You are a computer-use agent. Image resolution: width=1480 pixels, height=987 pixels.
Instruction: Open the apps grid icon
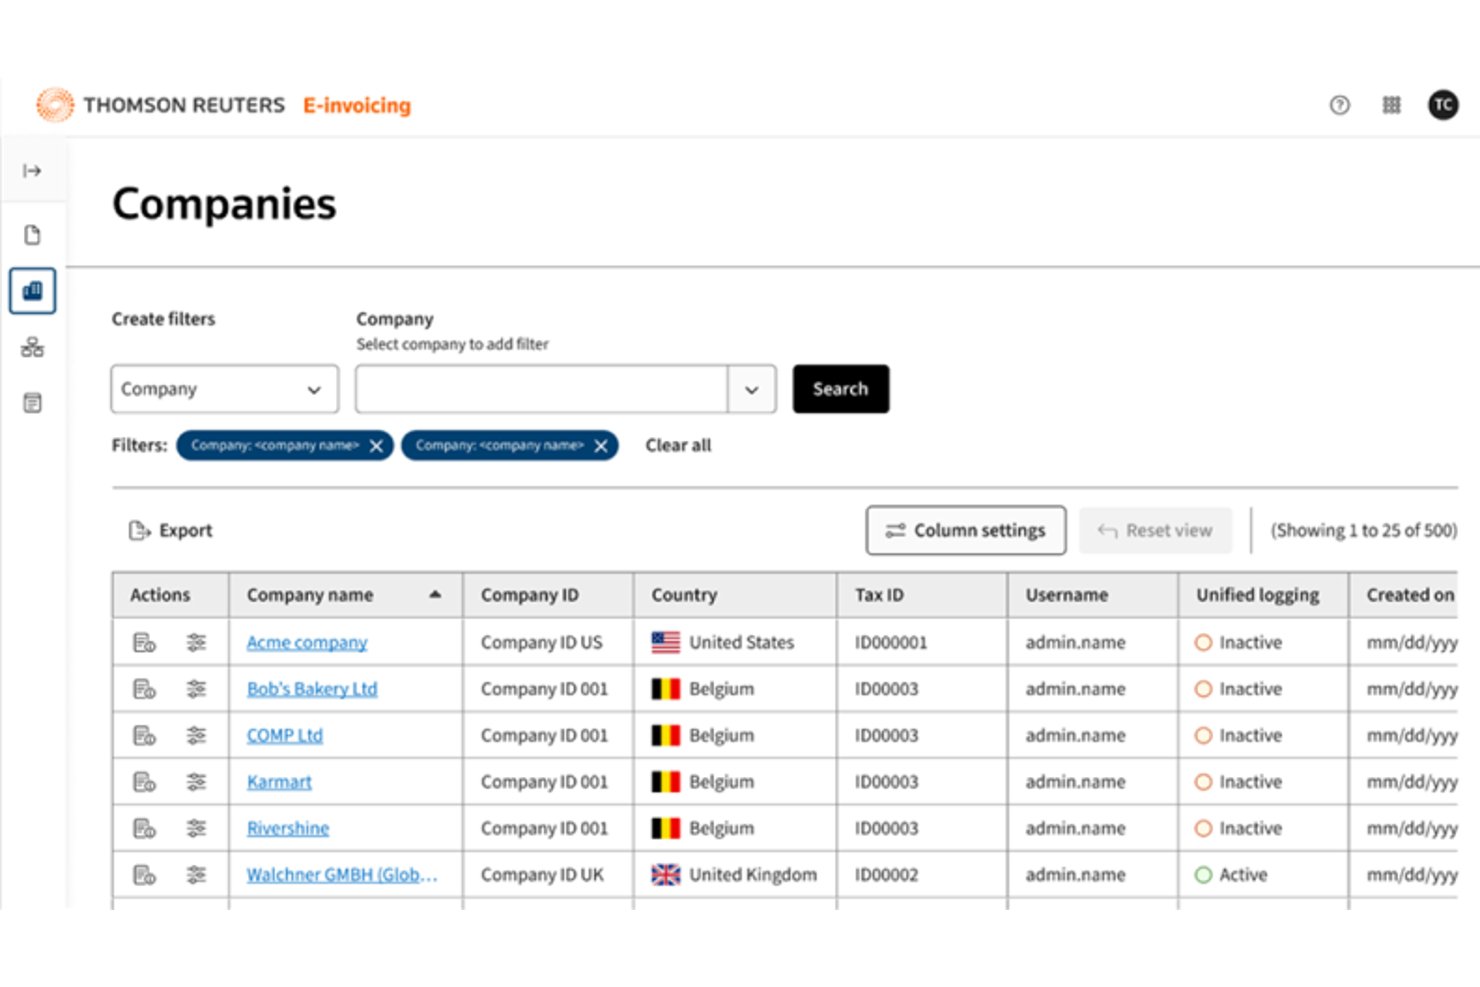pyautogui.click(x=1391, y=105)
